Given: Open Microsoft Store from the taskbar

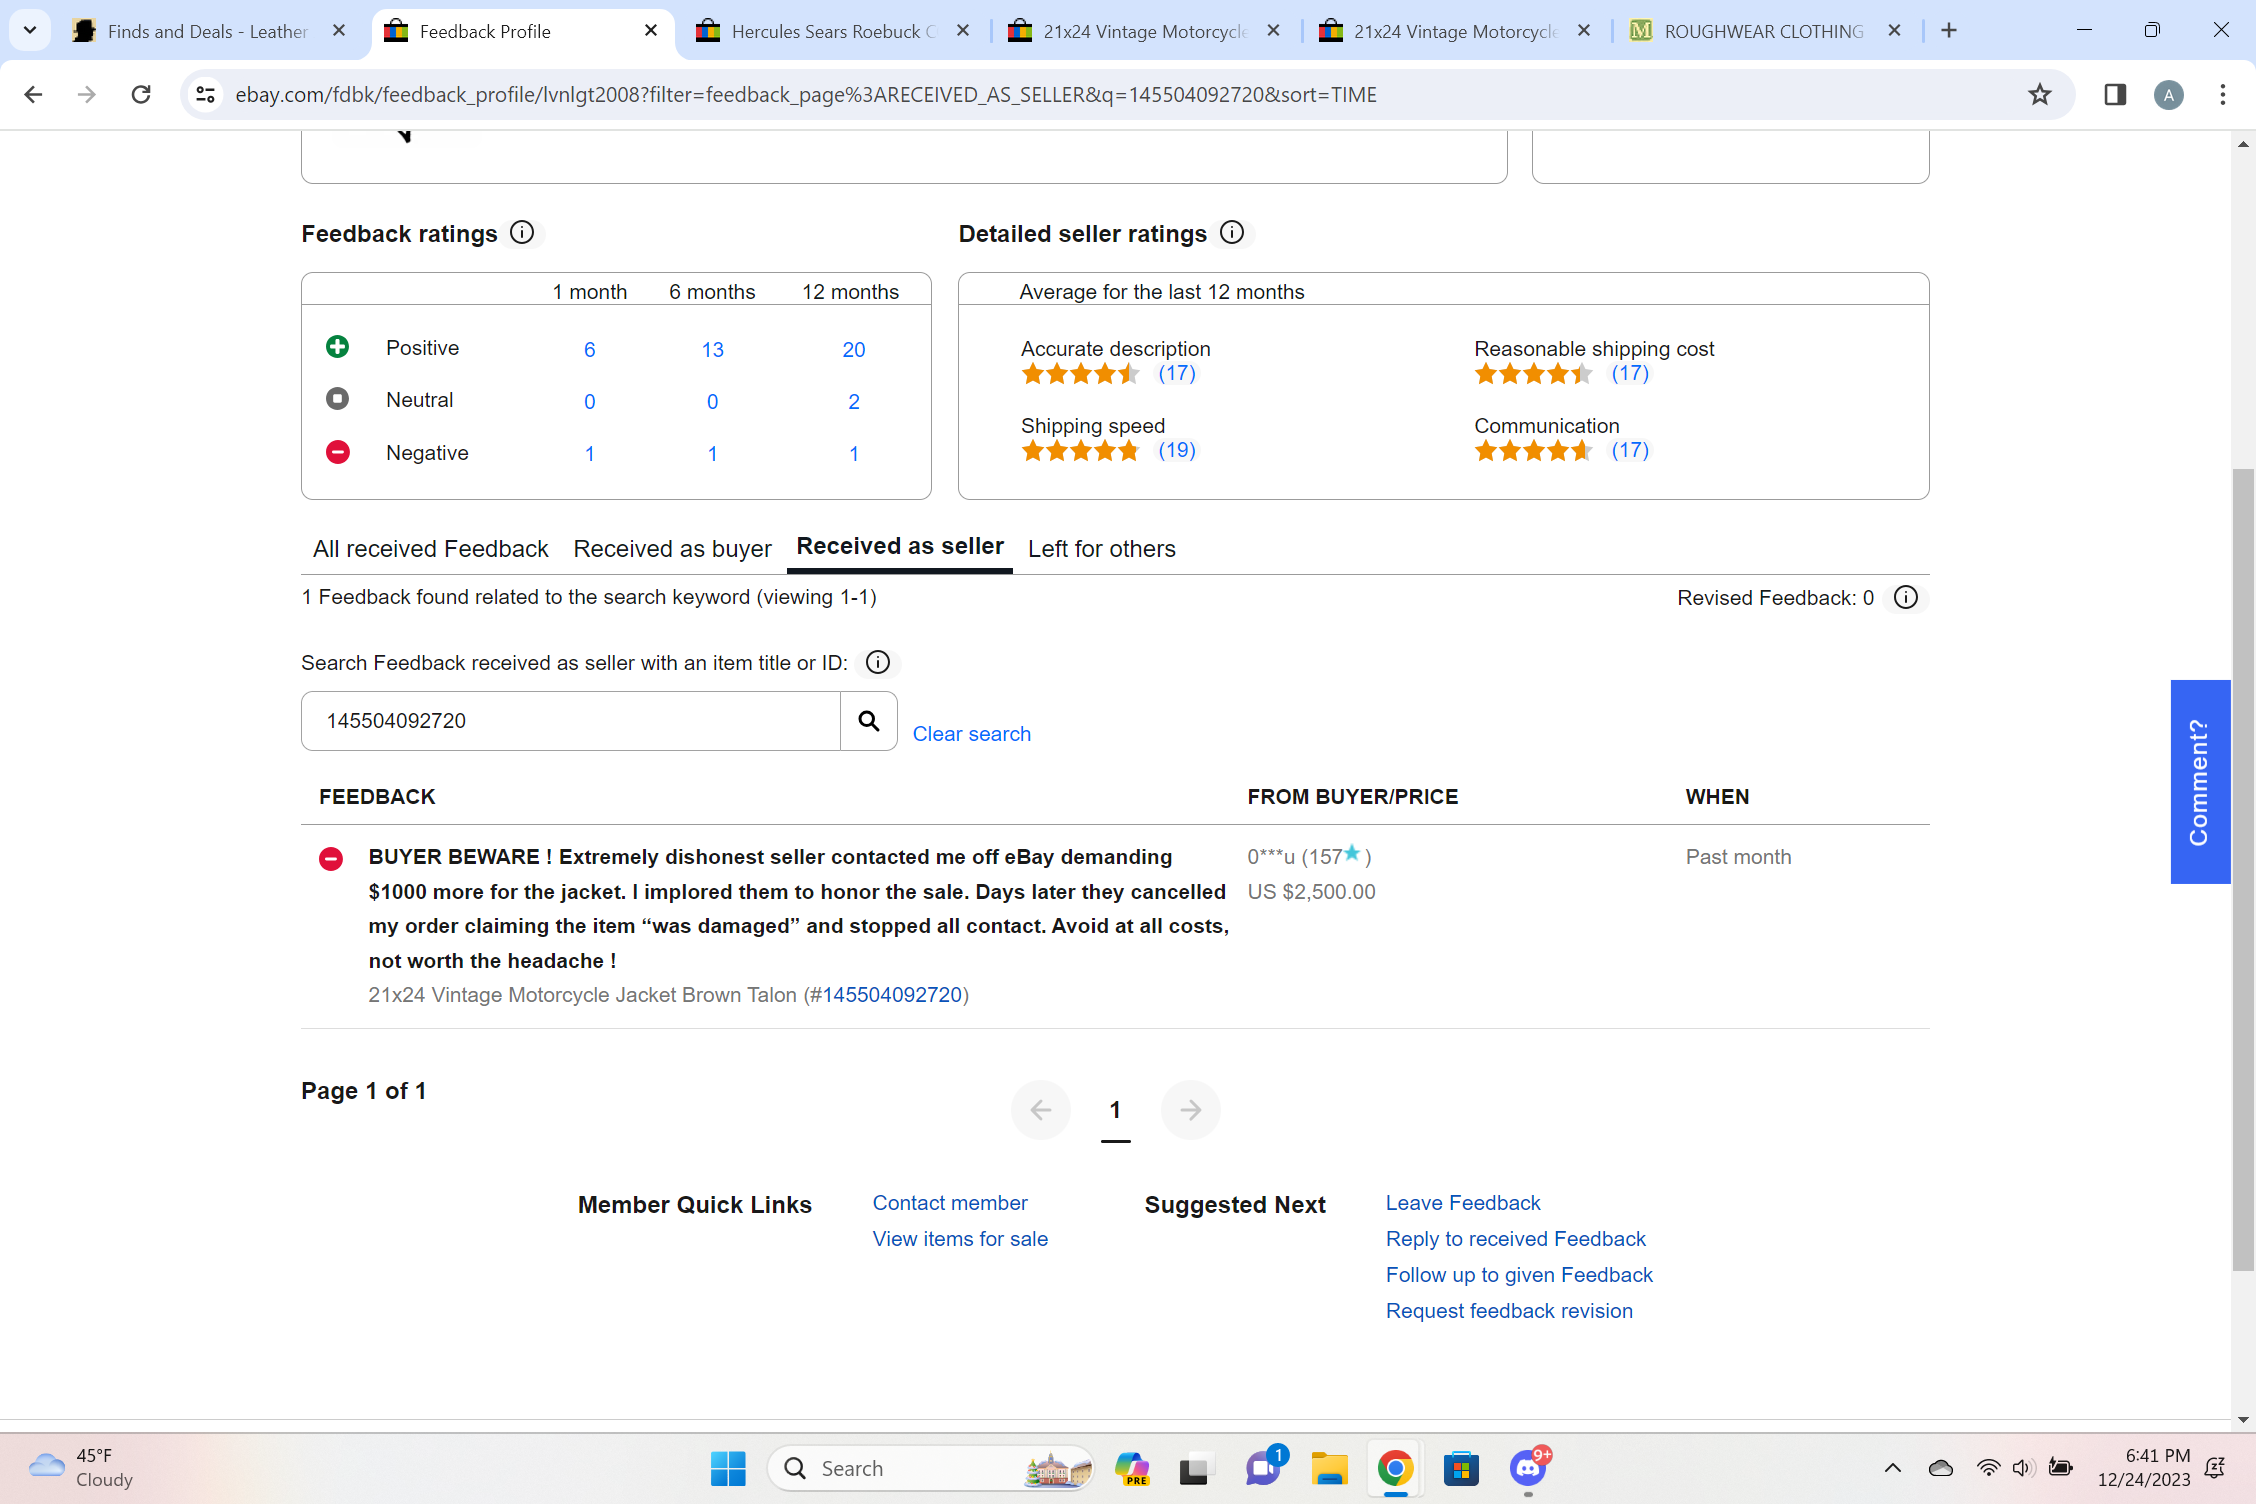Looking at the screenshot, I should tap(1461, 1469).
